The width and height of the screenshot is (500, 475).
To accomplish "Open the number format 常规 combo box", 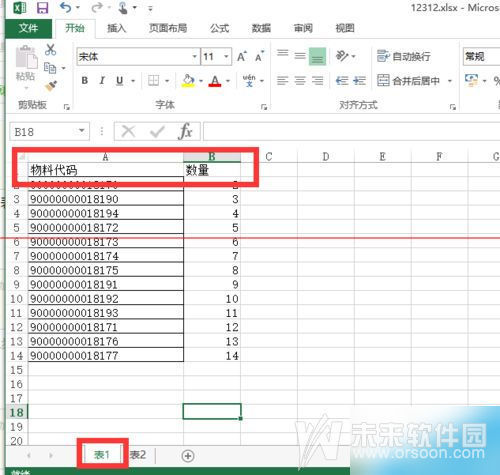I will pyautogui.click(x=481, y=56).
